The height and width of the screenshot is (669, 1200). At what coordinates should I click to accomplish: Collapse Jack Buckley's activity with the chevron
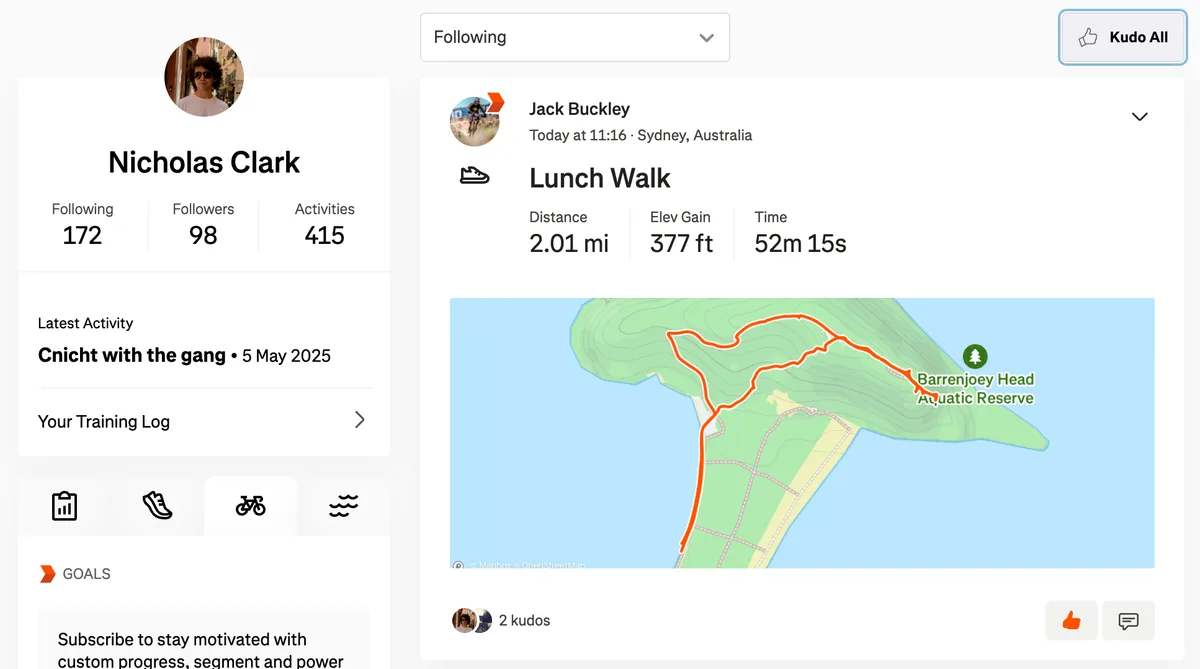tap(1139, 116)
